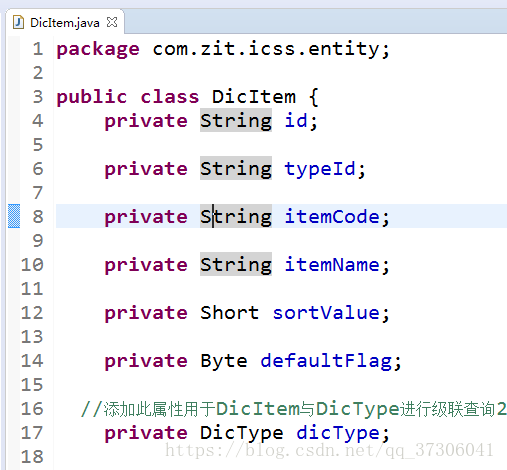Screen dimensions: 507x470
Task: Click 'private' keyword on line 14
Action: click(146, 361)
